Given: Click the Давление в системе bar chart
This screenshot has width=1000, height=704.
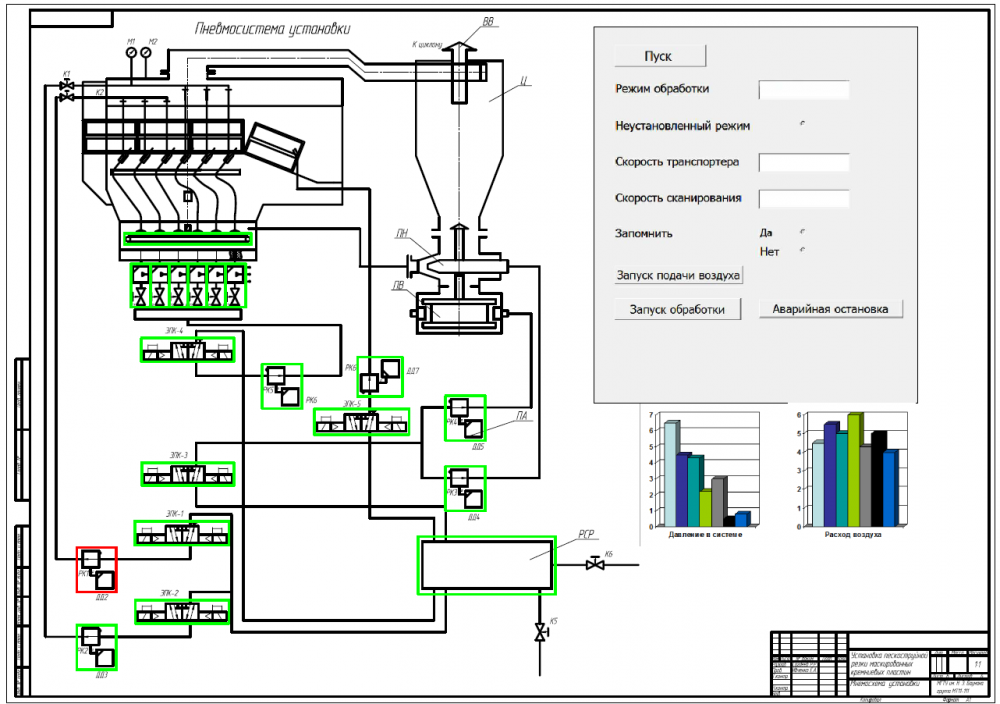Looking at the screenshot, I should click(x=699, y=472).
